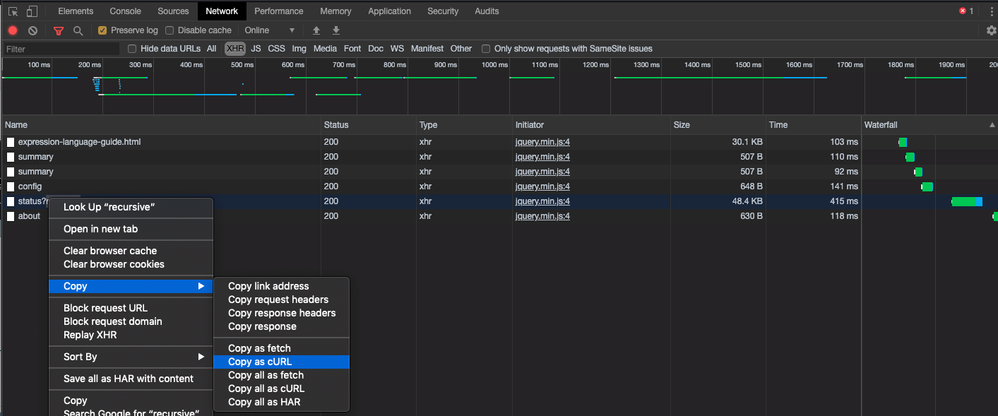The height and width of the screenshot is (416, 998).
Task: Toggle device toolbar icon
Action: tap(32, 11)
